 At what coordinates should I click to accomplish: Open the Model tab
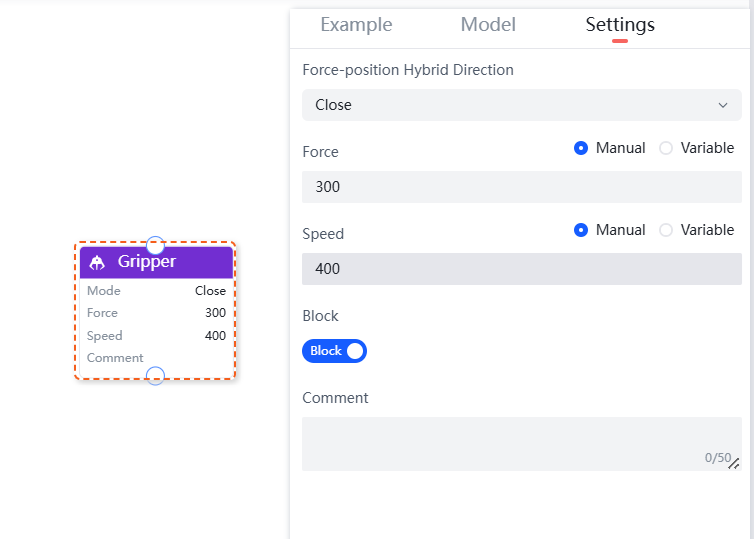pos(488,25)
